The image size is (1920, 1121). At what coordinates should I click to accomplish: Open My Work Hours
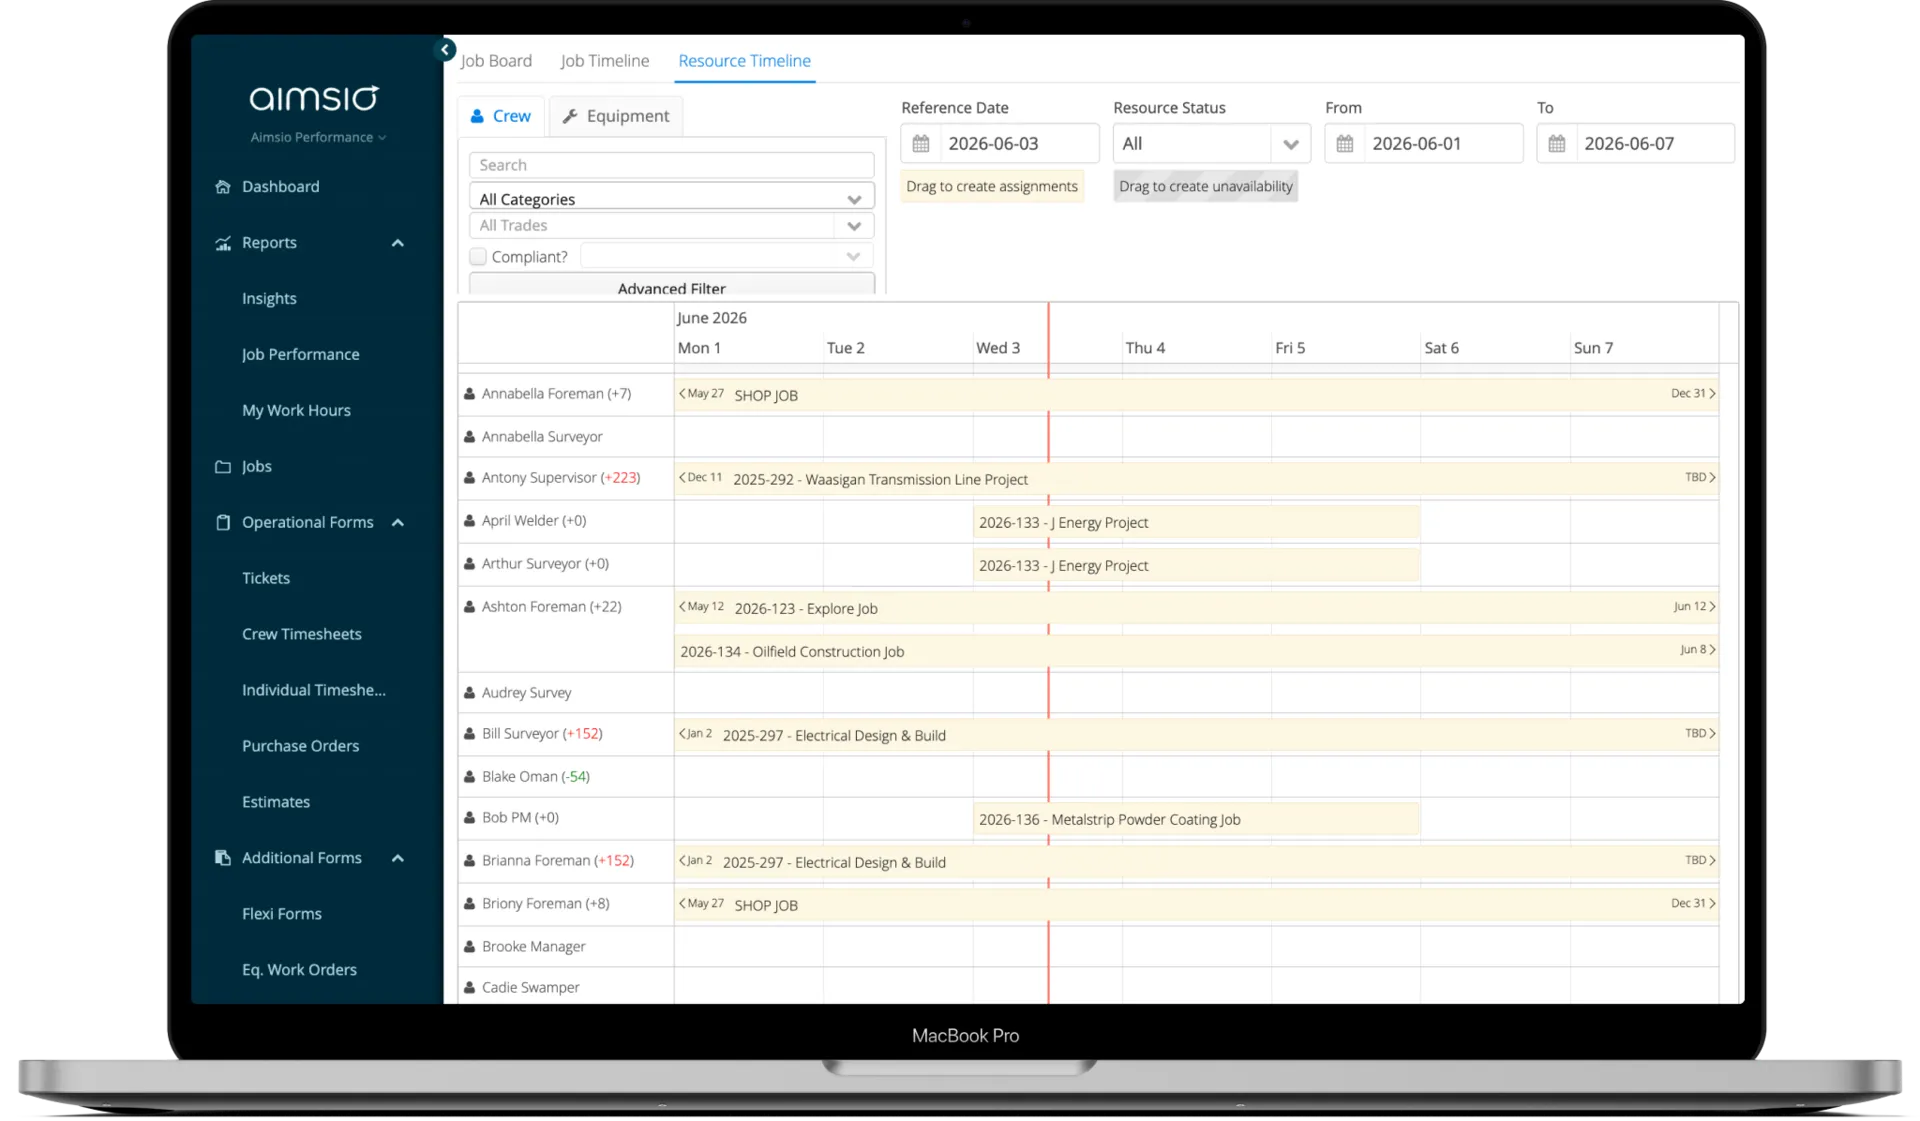[296, 410]
